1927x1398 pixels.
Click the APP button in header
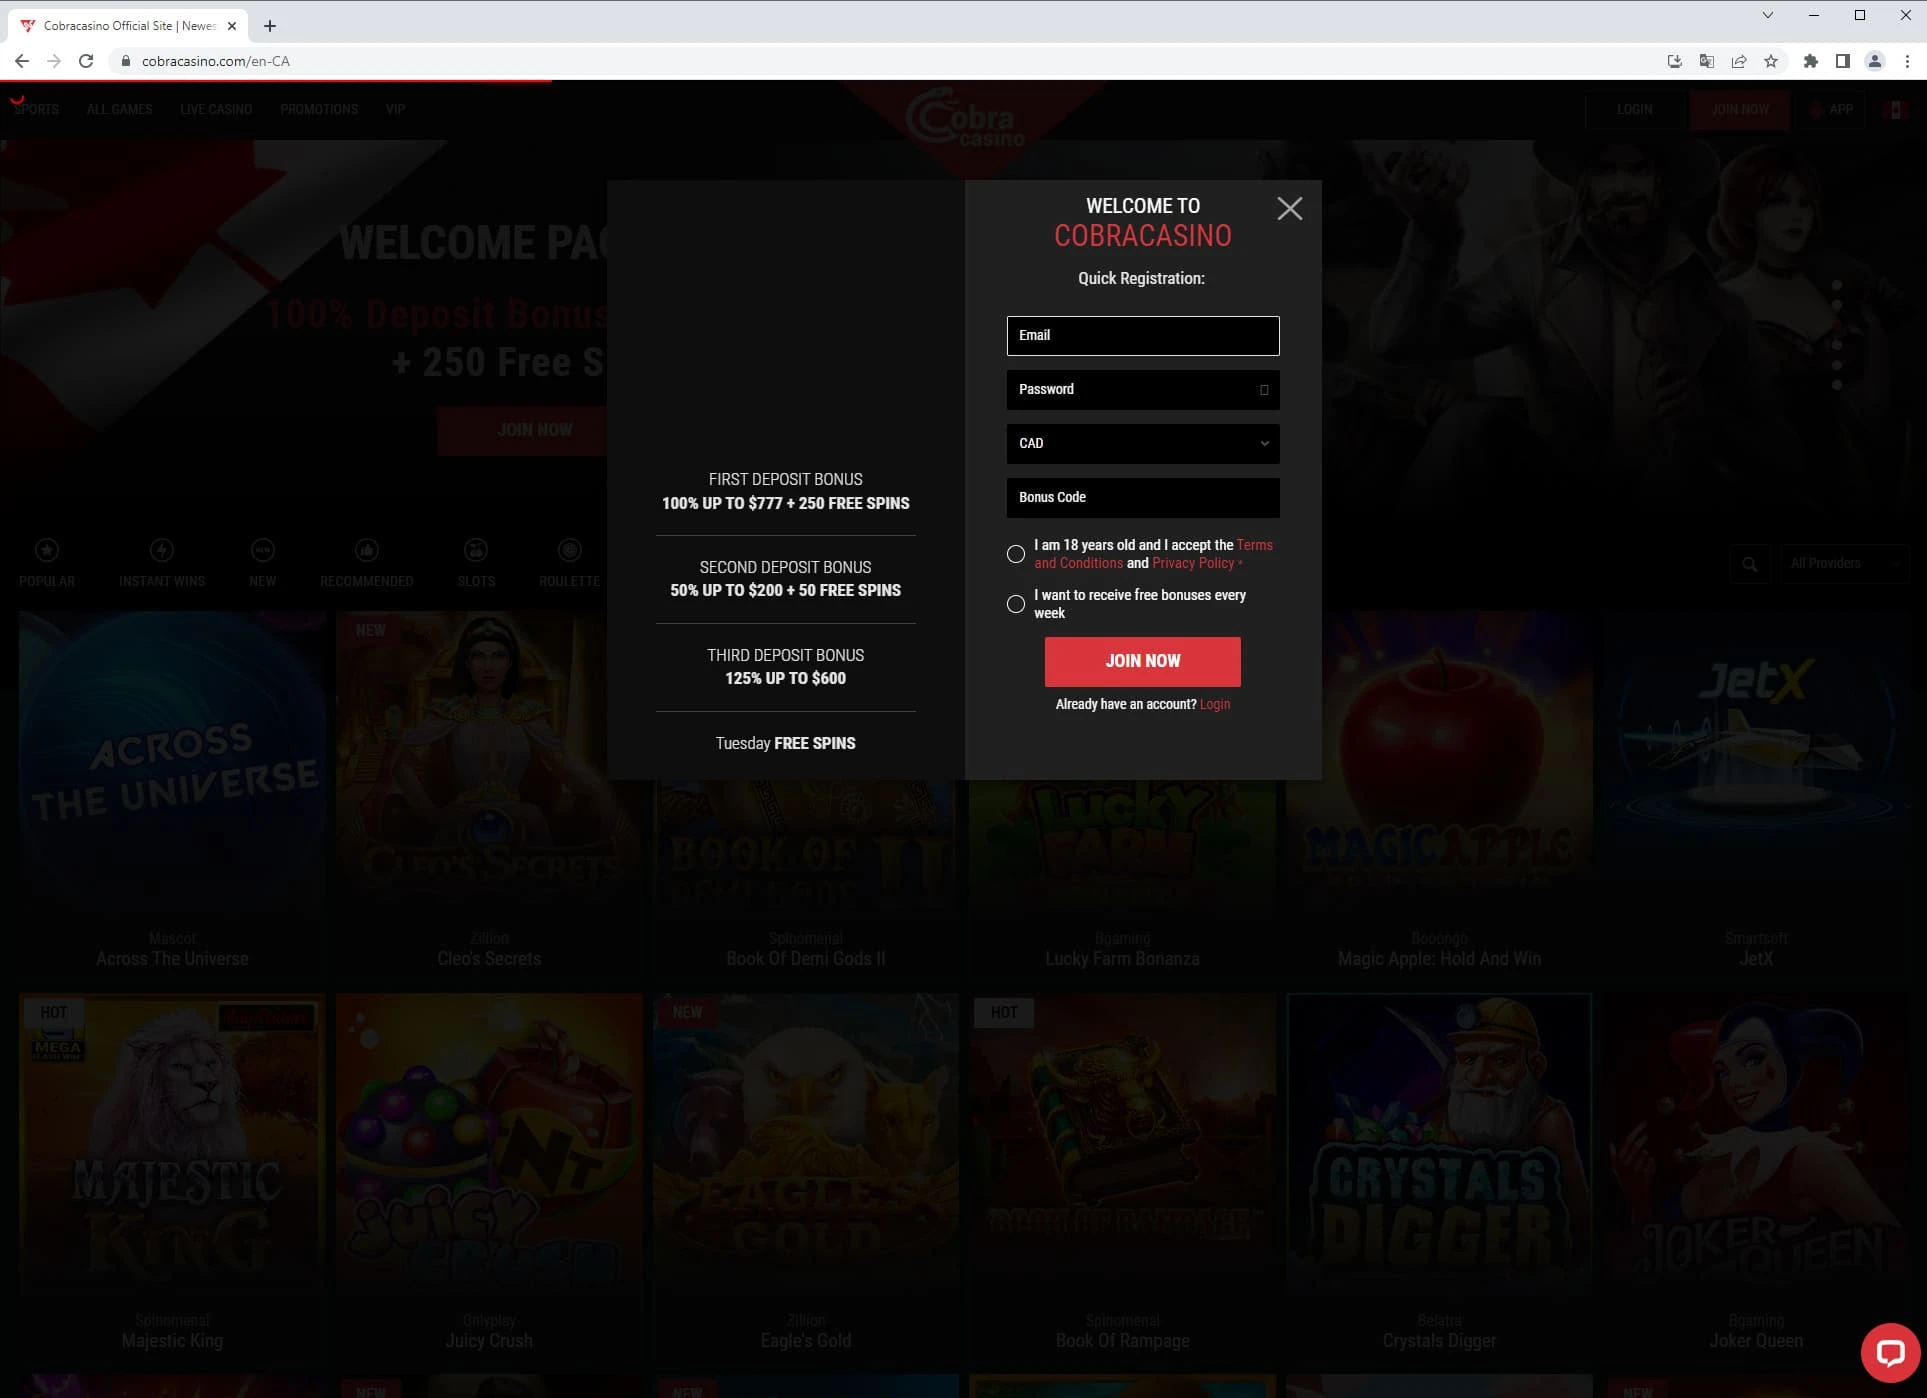(1832, 109)
